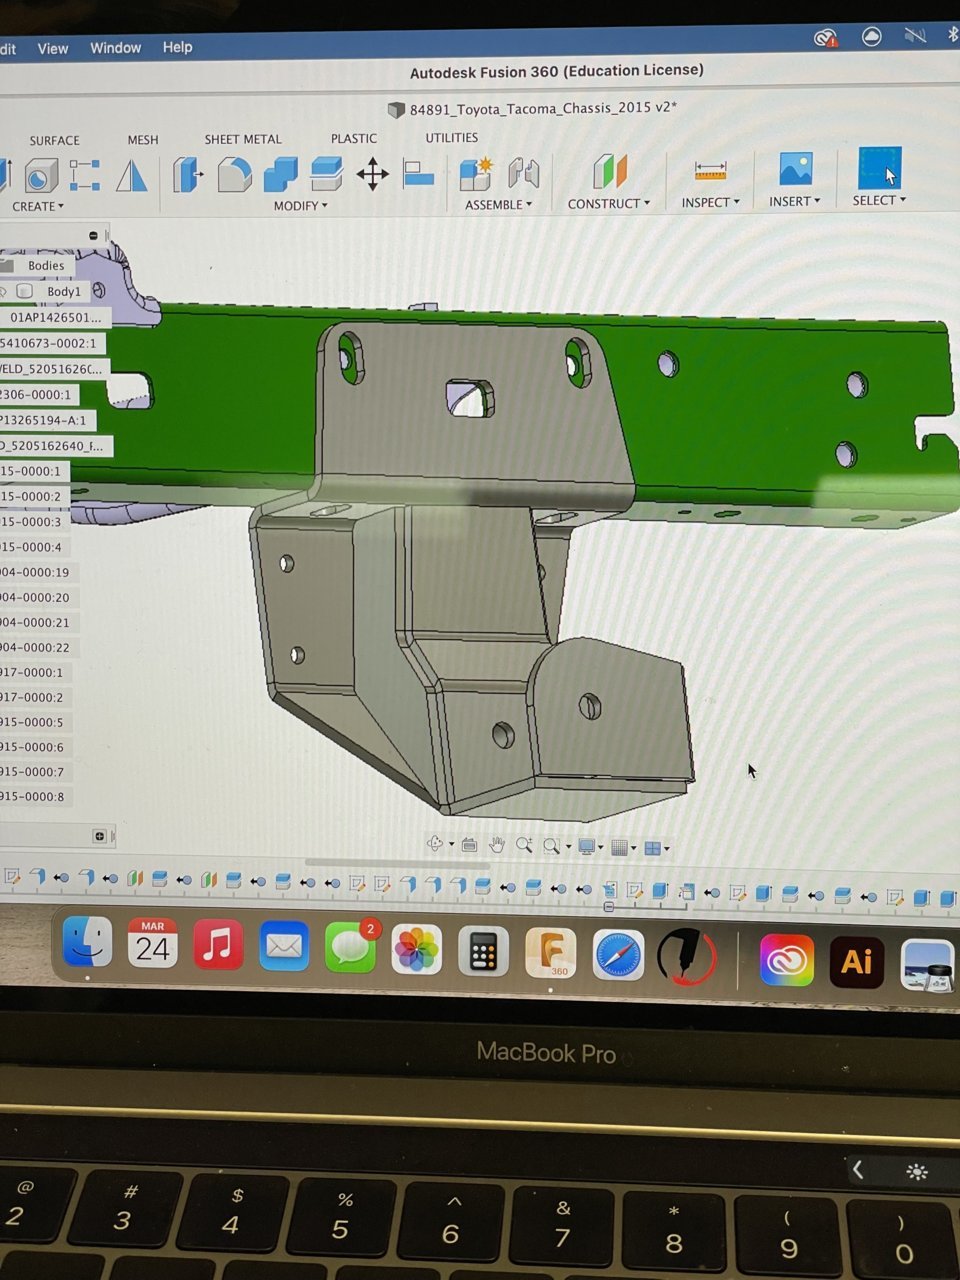The height and width of the screenshot is (1280, 960).
Task: Open the Orbit options dropdown arrow
Action: 451,845
